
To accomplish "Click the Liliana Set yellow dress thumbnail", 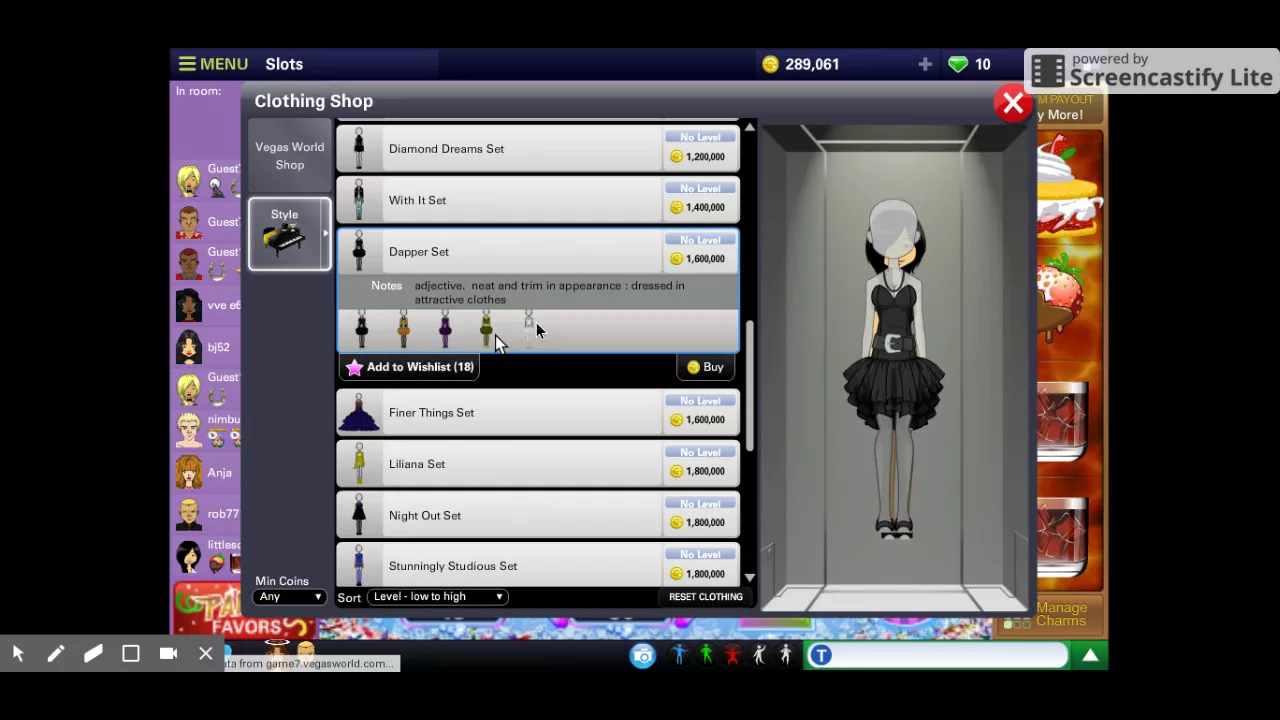I will pyautogui.click(x=359, y=464).
